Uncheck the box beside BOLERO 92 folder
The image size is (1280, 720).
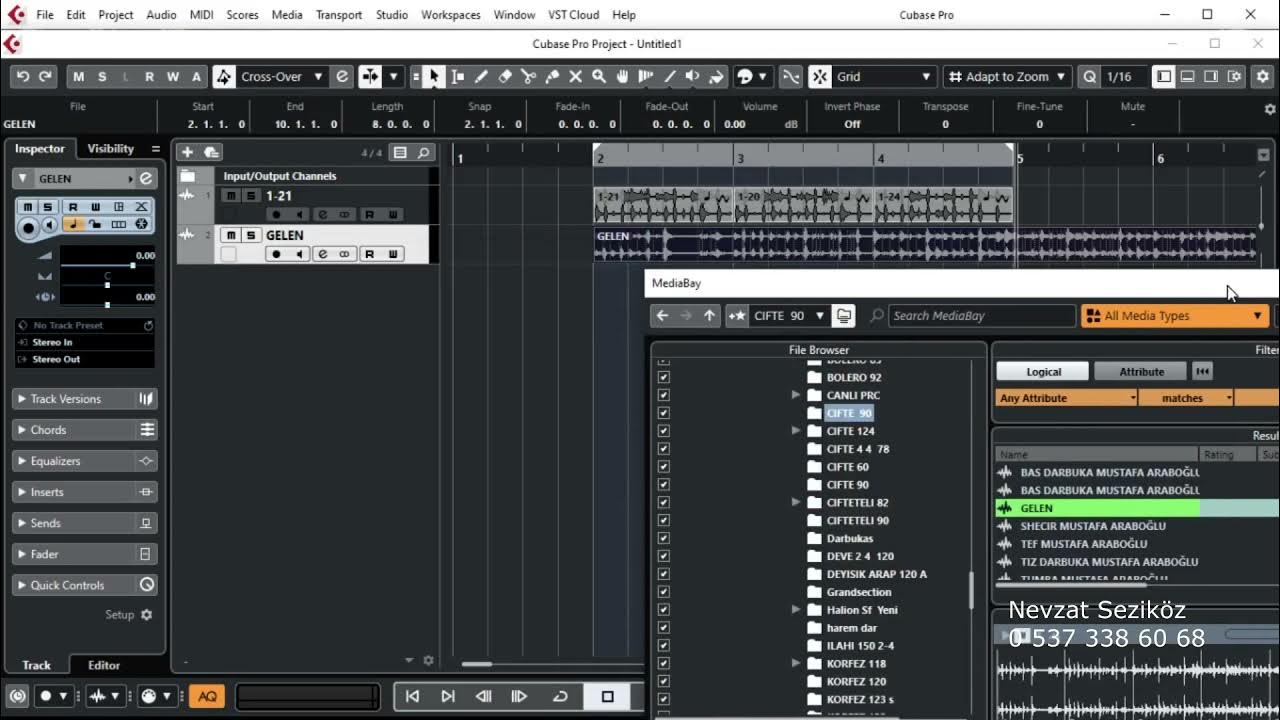[x=663, y=377]
